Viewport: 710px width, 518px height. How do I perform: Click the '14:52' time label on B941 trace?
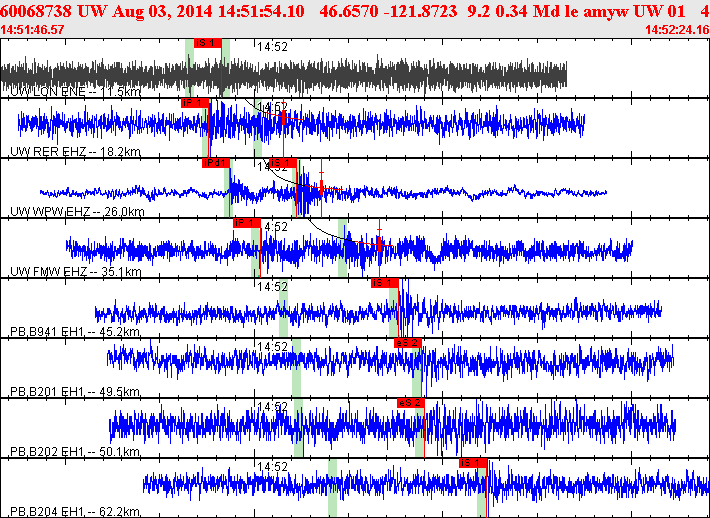273,287
